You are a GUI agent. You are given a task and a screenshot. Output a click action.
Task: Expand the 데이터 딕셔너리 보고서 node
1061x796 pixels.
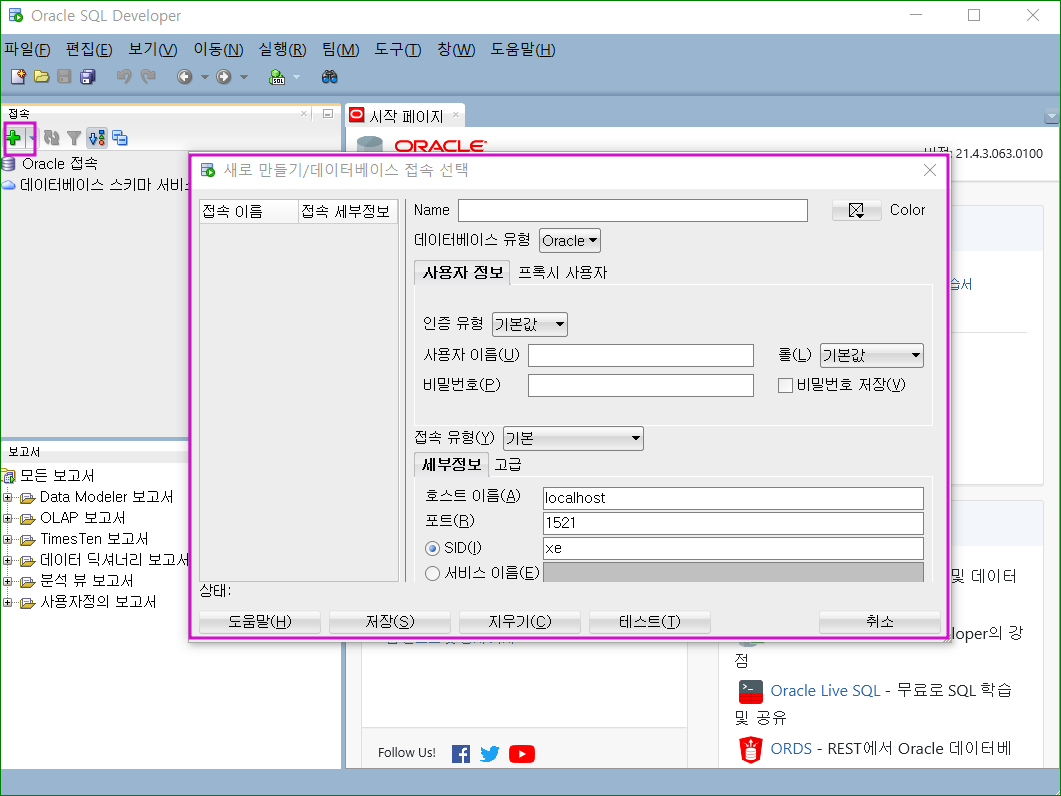(7, 560)
